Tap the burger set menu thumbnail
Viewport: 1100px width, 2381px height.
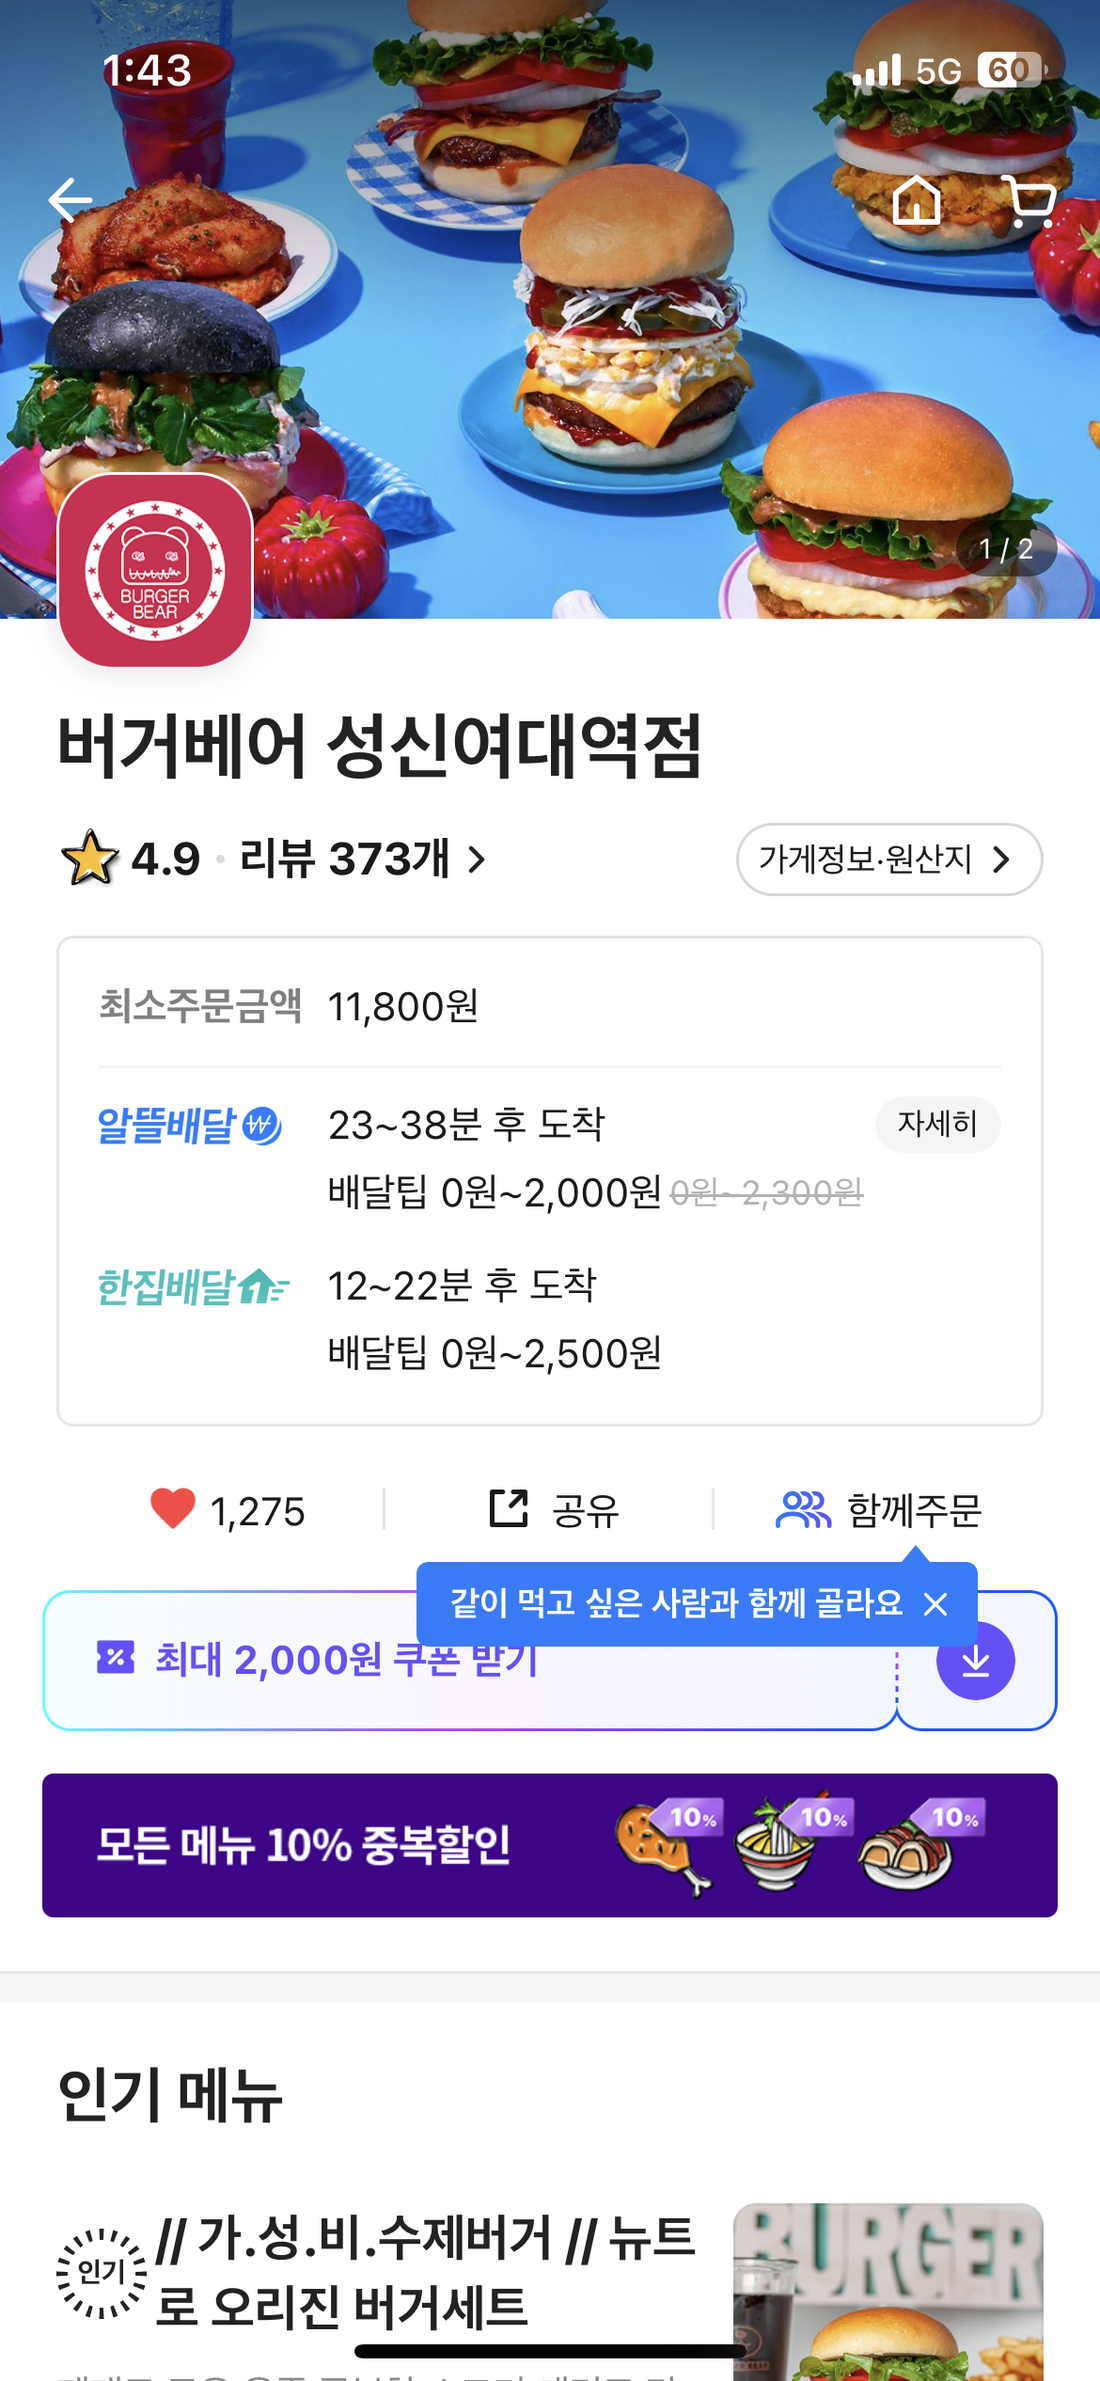pos(888,2290)
